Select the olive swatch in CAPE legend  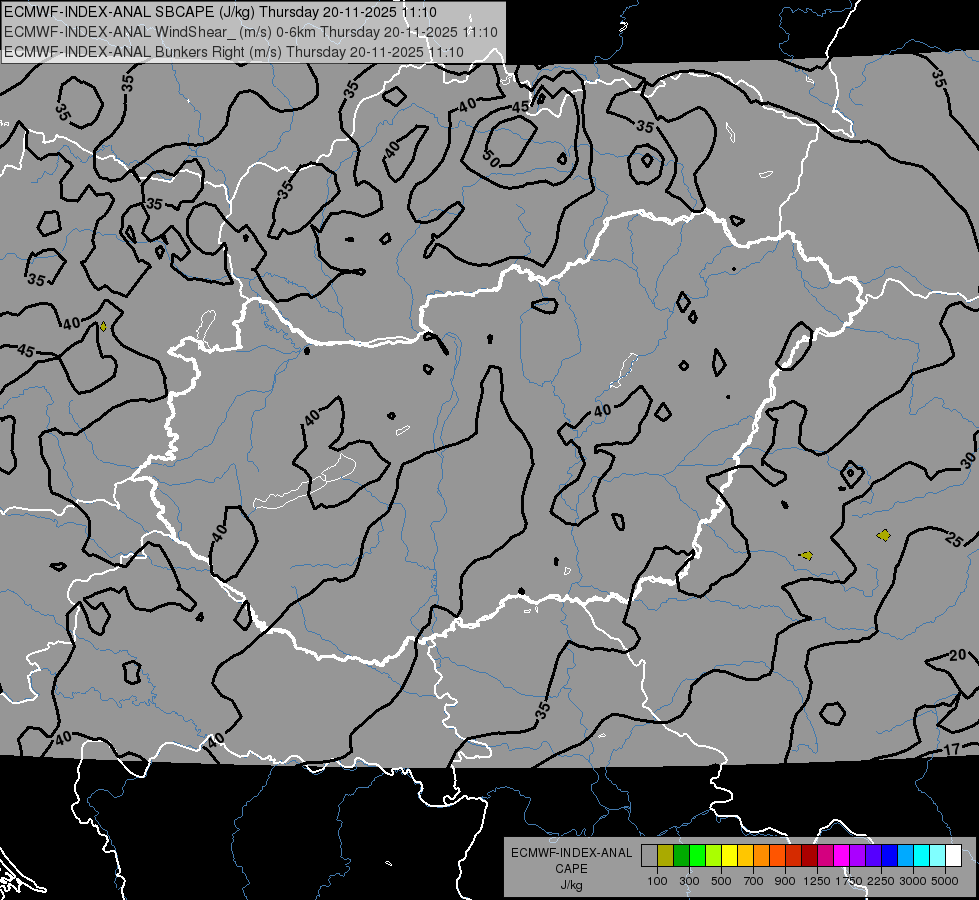click(665, 856)
